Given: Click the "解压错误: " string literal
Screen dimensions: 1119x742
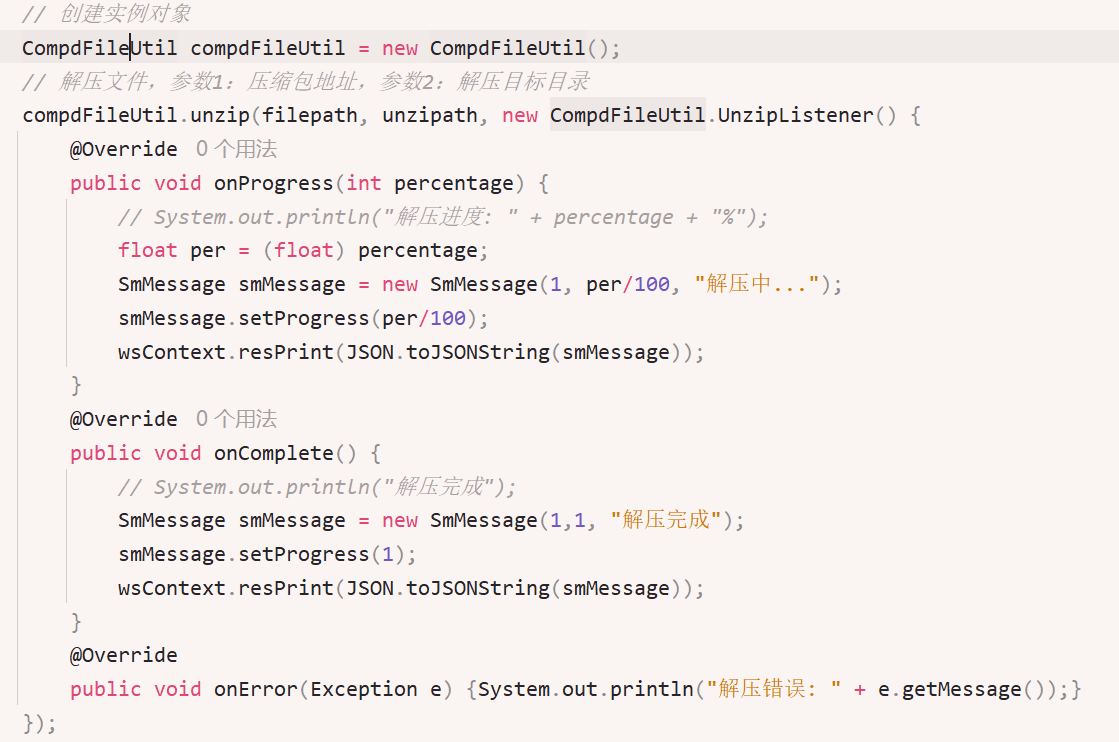Looking at the screenshot, I should pyautogui.click(x=773, y=689).
